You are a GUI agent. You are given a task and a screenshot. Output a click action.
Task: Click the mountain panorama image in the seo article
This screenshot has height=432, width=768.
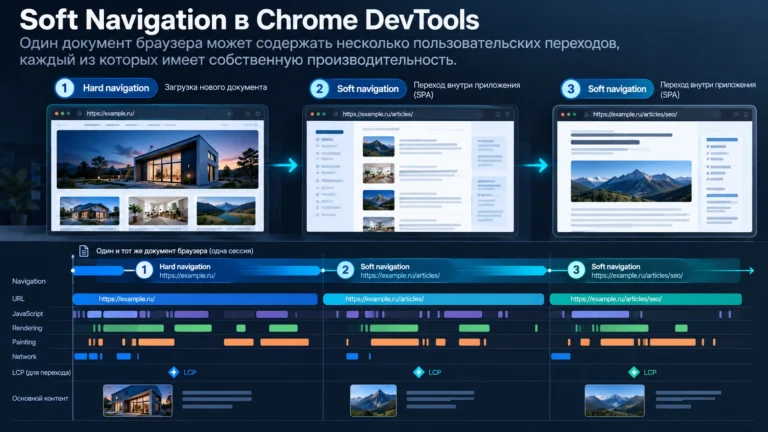[631, 181]
